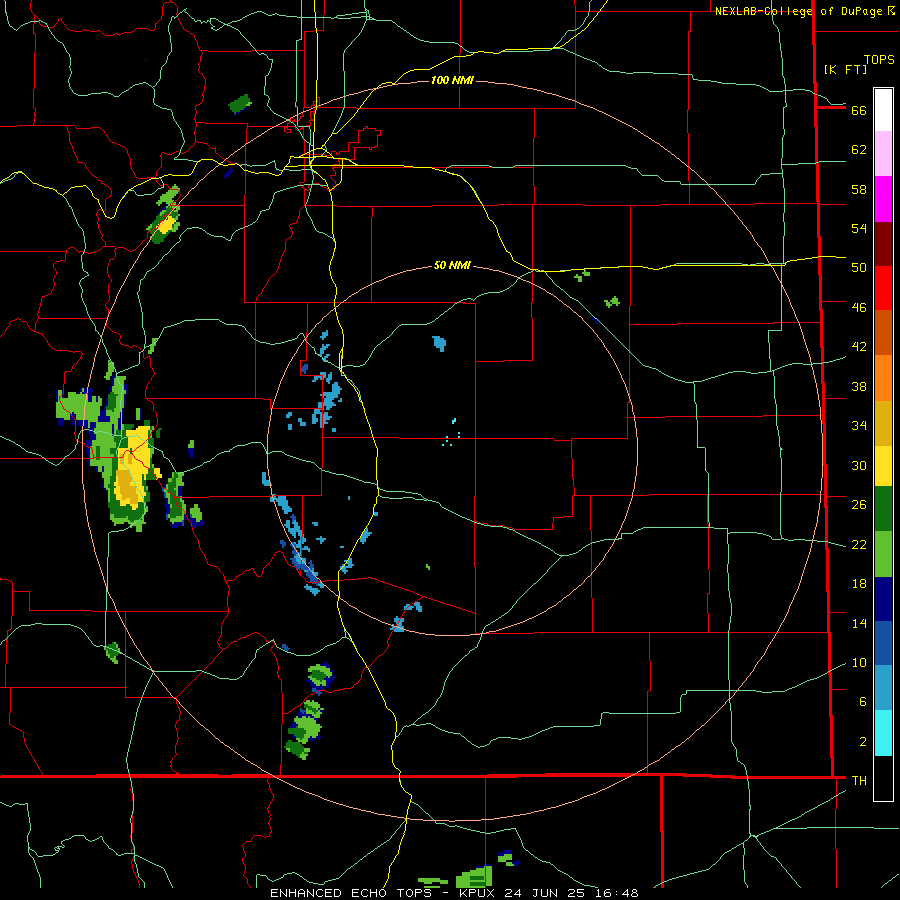900x900 pixels.
Task: Click the 26 legend value
Action: (x=859, y=505)
